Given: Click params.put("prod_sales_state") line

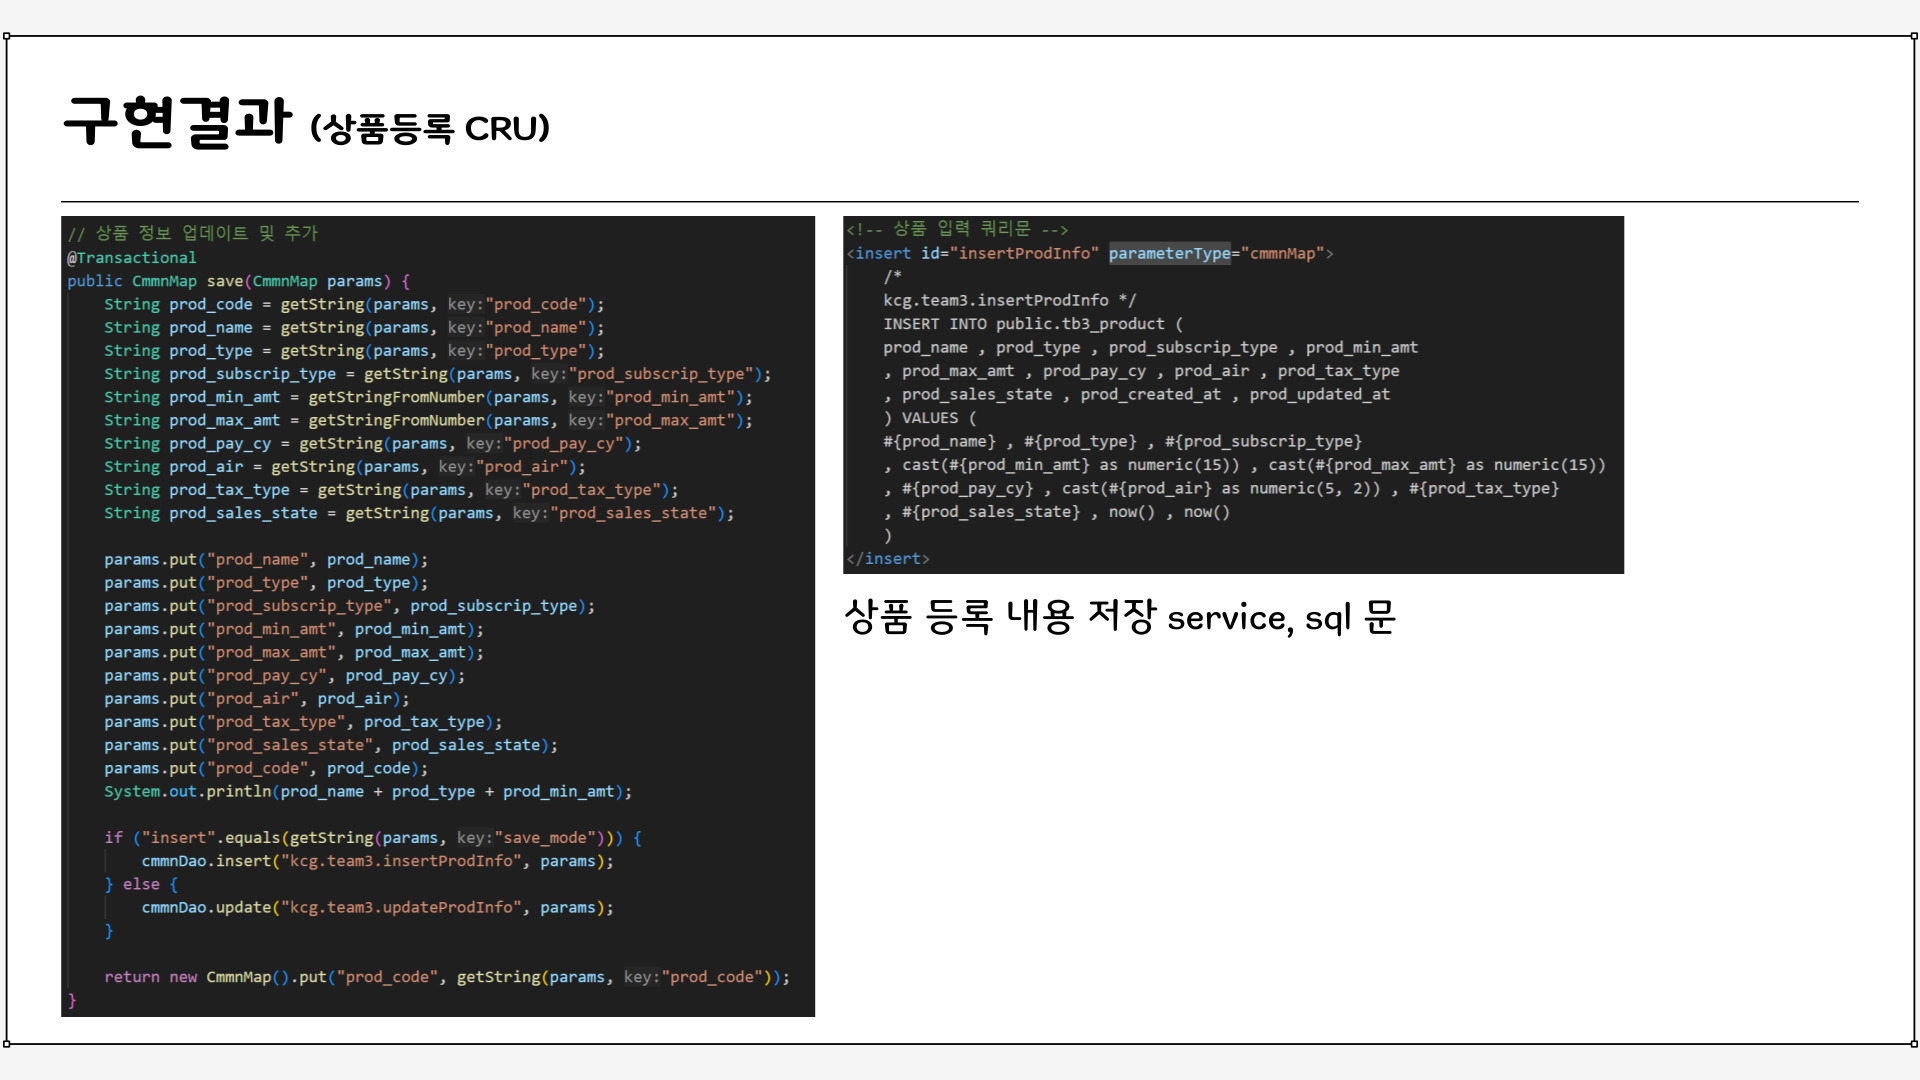Looking at the screenshot, I should point(331,745).
